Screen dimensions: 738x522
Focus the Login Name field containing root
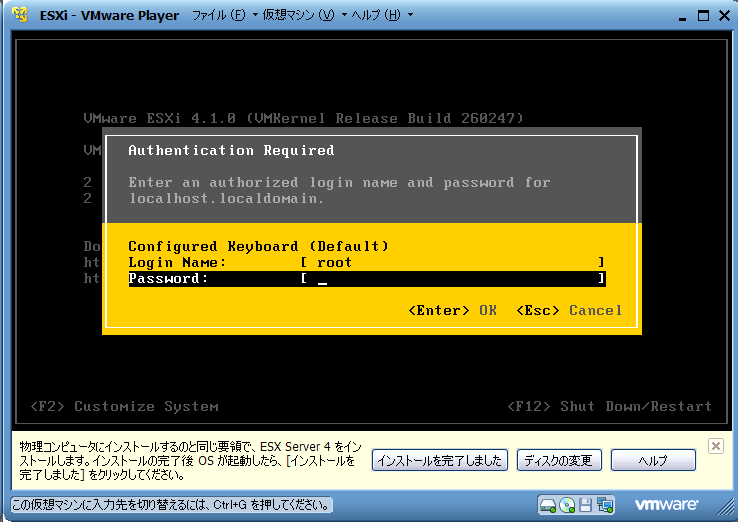click(453, 262)
